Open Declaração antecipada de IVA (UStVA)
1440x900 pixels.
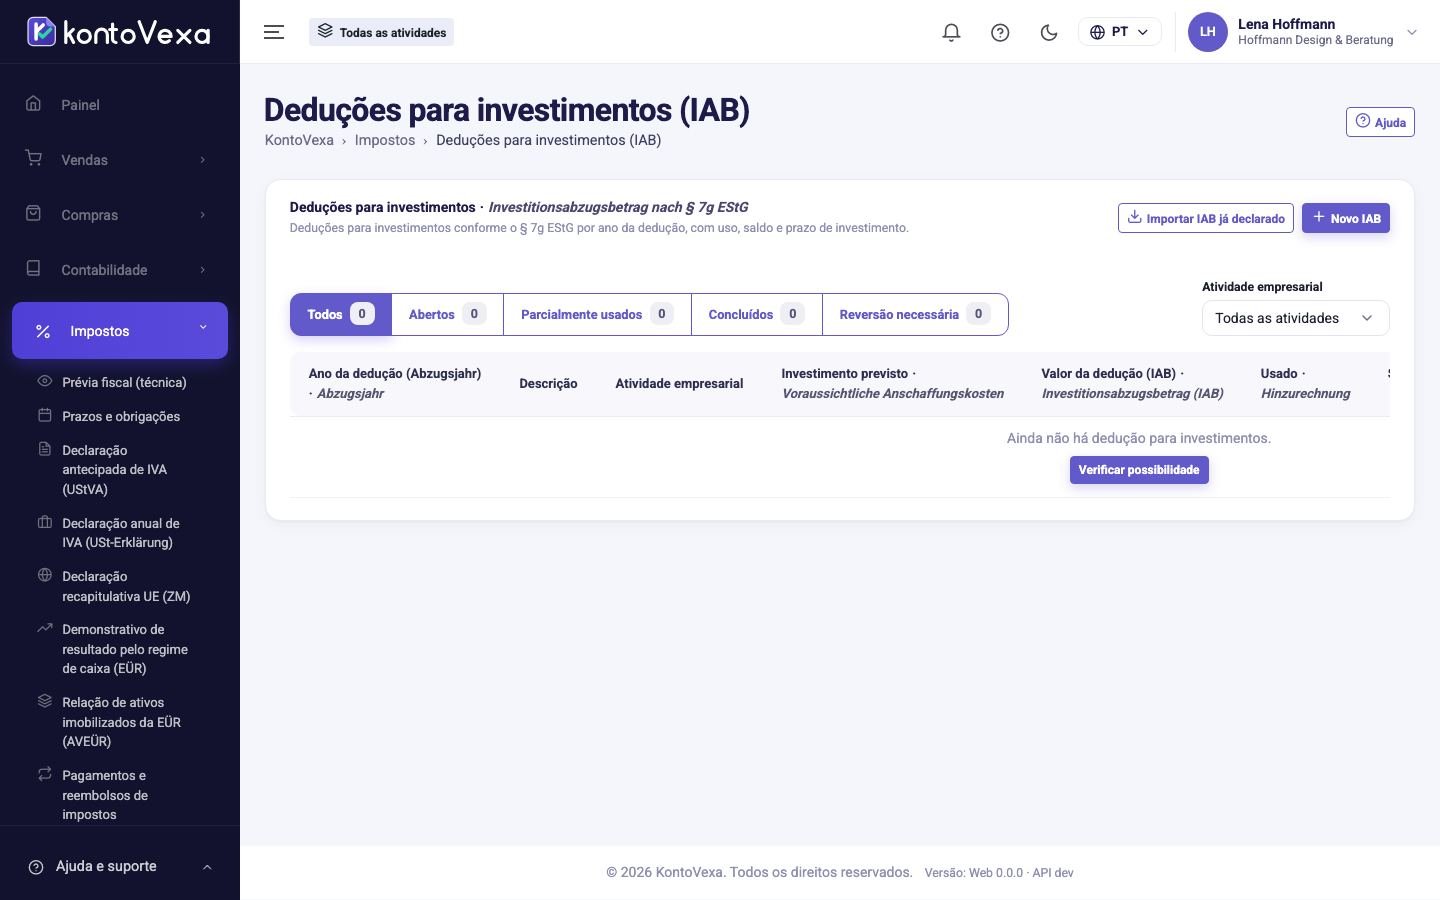[x=114, y=470]
